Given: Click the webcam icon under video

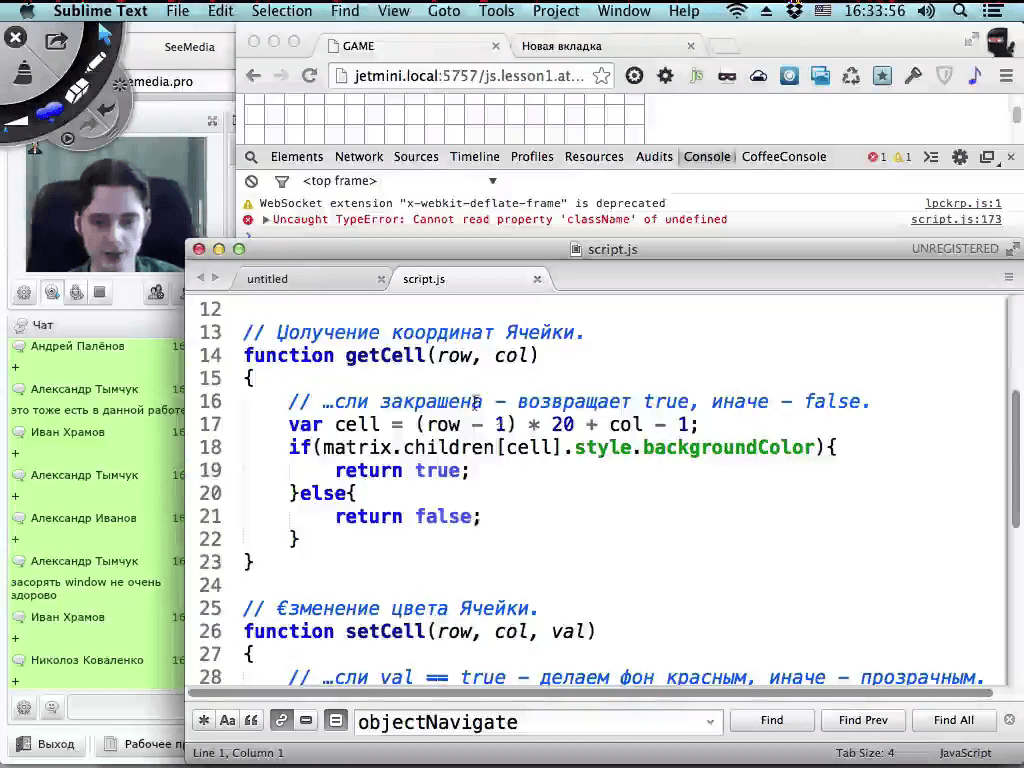Looking at the screenshot, I should [52, 292].
